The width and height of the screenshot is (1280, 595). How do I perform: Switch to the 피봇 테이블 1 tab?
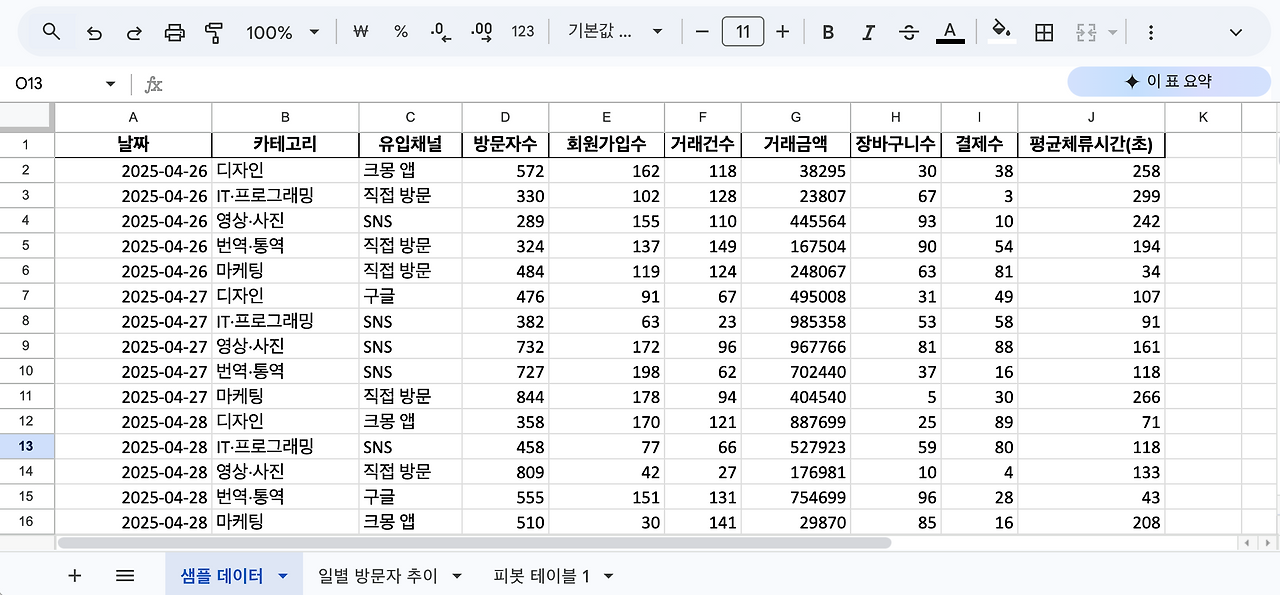click(x=542, y=575)
